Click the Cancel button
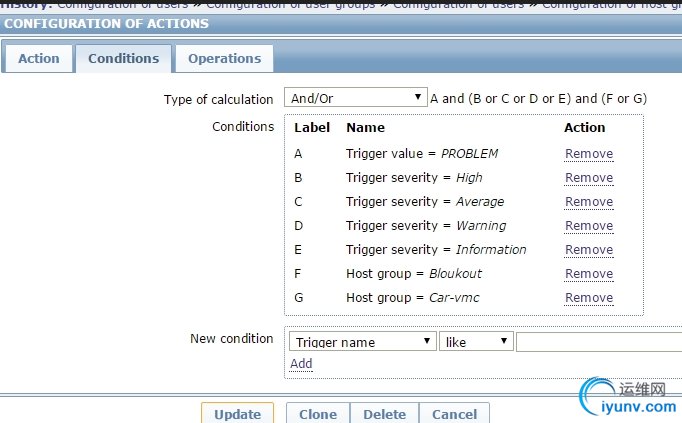Viewport: 682px width, 423px height. (x=455, y=413)
